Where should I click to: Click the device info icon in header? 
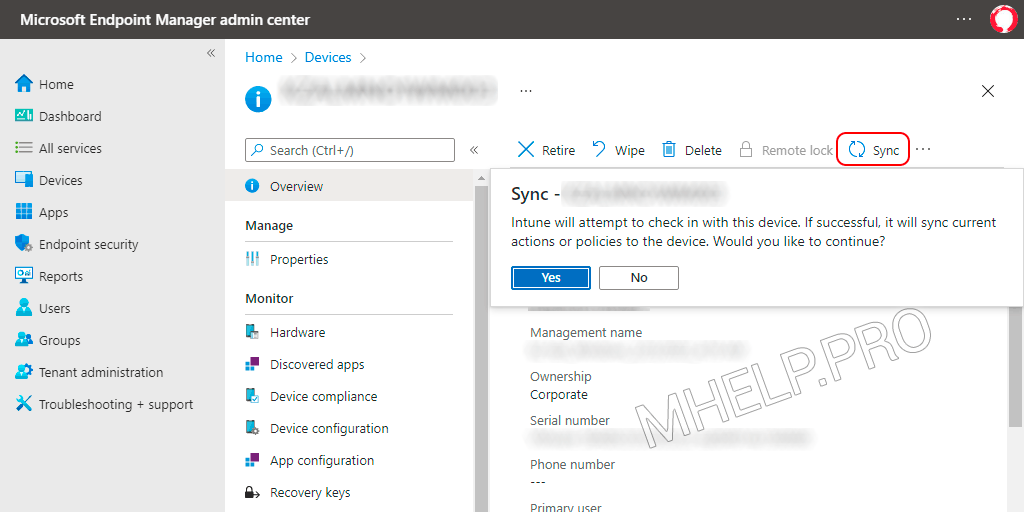tap(258, 99)
